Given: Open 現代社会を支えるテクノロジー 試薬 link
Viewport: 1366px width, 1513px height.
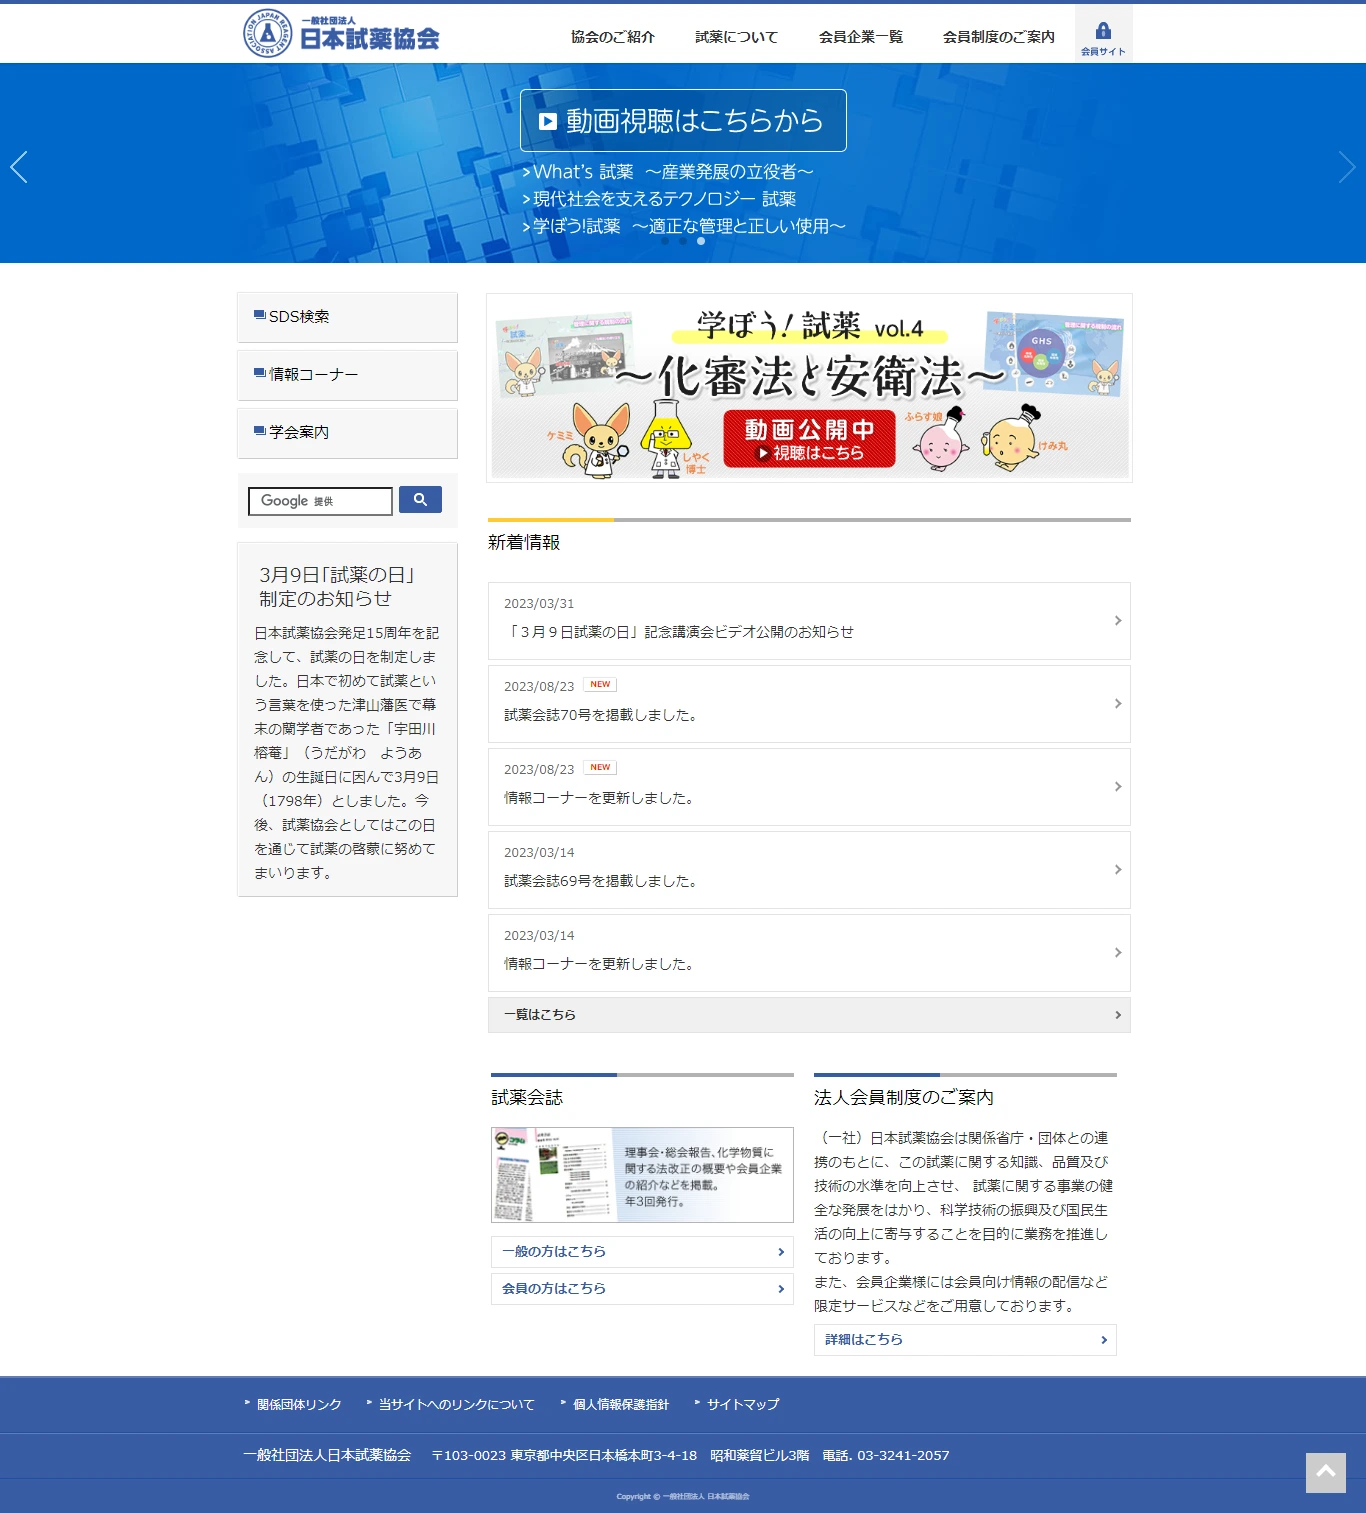Looking at the screenshot, I should pos(659,199).
